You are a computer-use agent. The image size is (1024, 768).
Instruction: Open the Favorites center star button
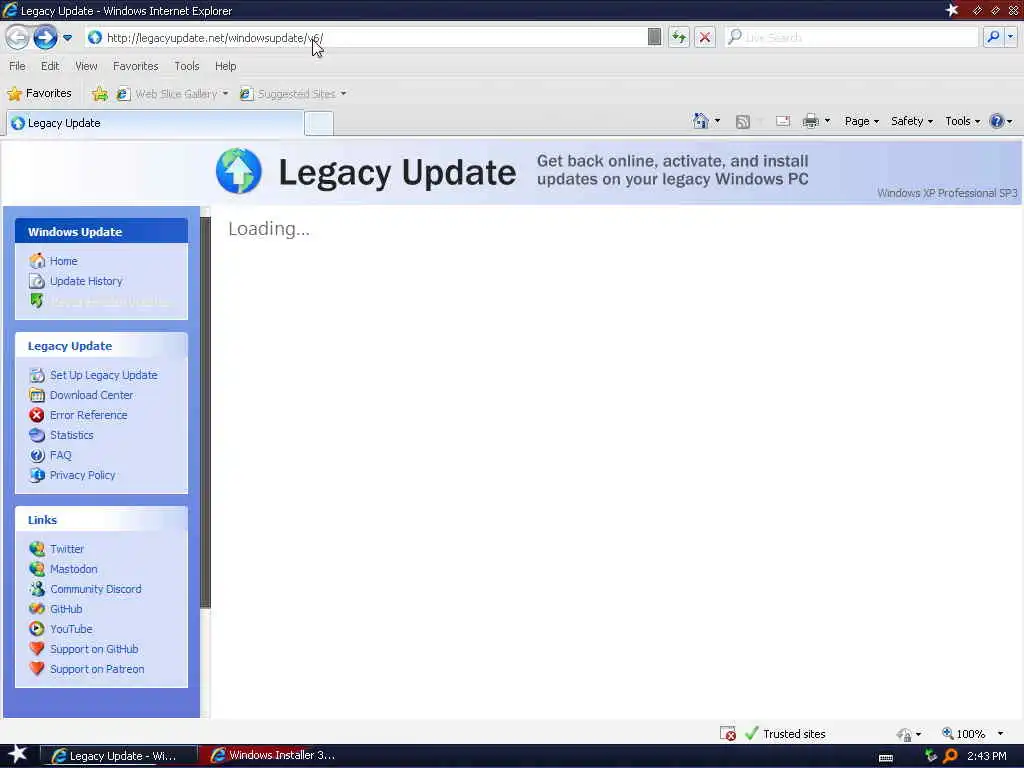tap(39, 93)
